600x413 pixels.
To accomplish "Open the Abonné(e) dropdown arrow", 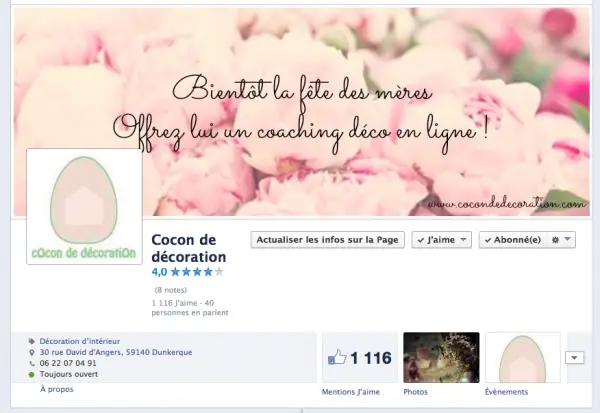I will 568,240.
